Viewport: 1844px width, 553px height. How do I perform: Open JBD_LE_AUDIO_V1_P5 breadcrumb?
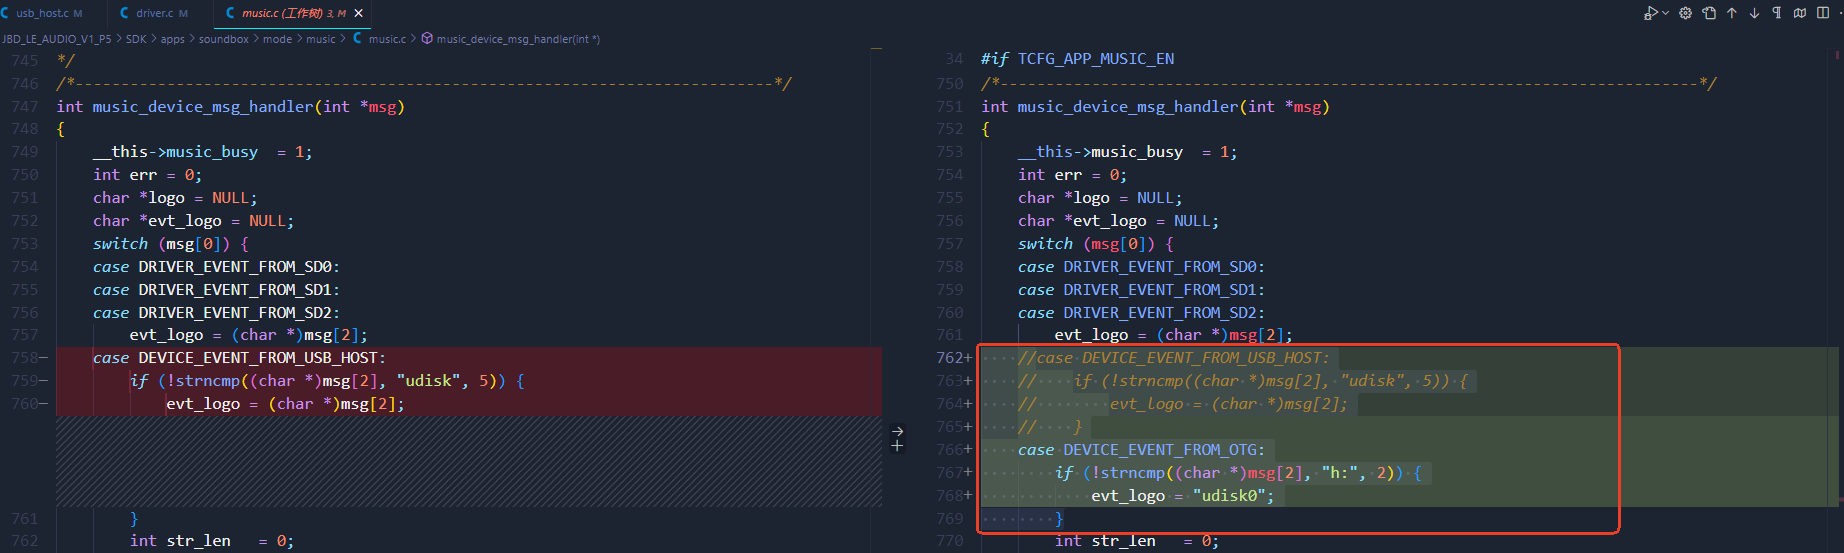coord(56,39)
